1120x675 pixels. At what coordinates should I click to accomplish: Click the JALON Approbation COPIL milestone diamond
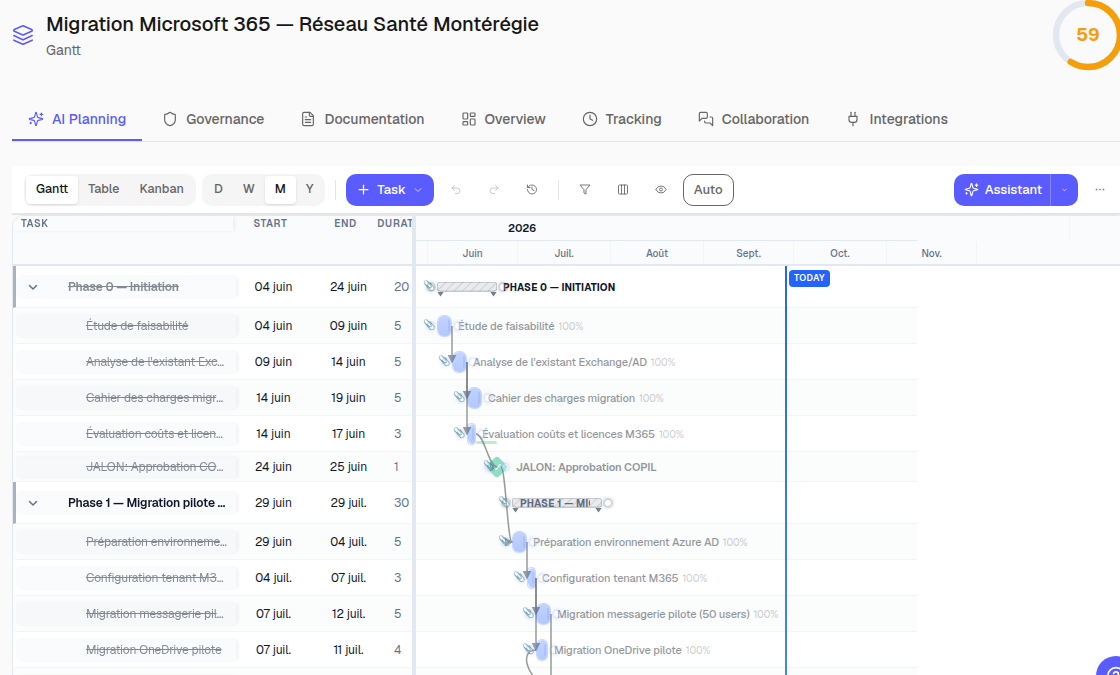coord(498,467)
